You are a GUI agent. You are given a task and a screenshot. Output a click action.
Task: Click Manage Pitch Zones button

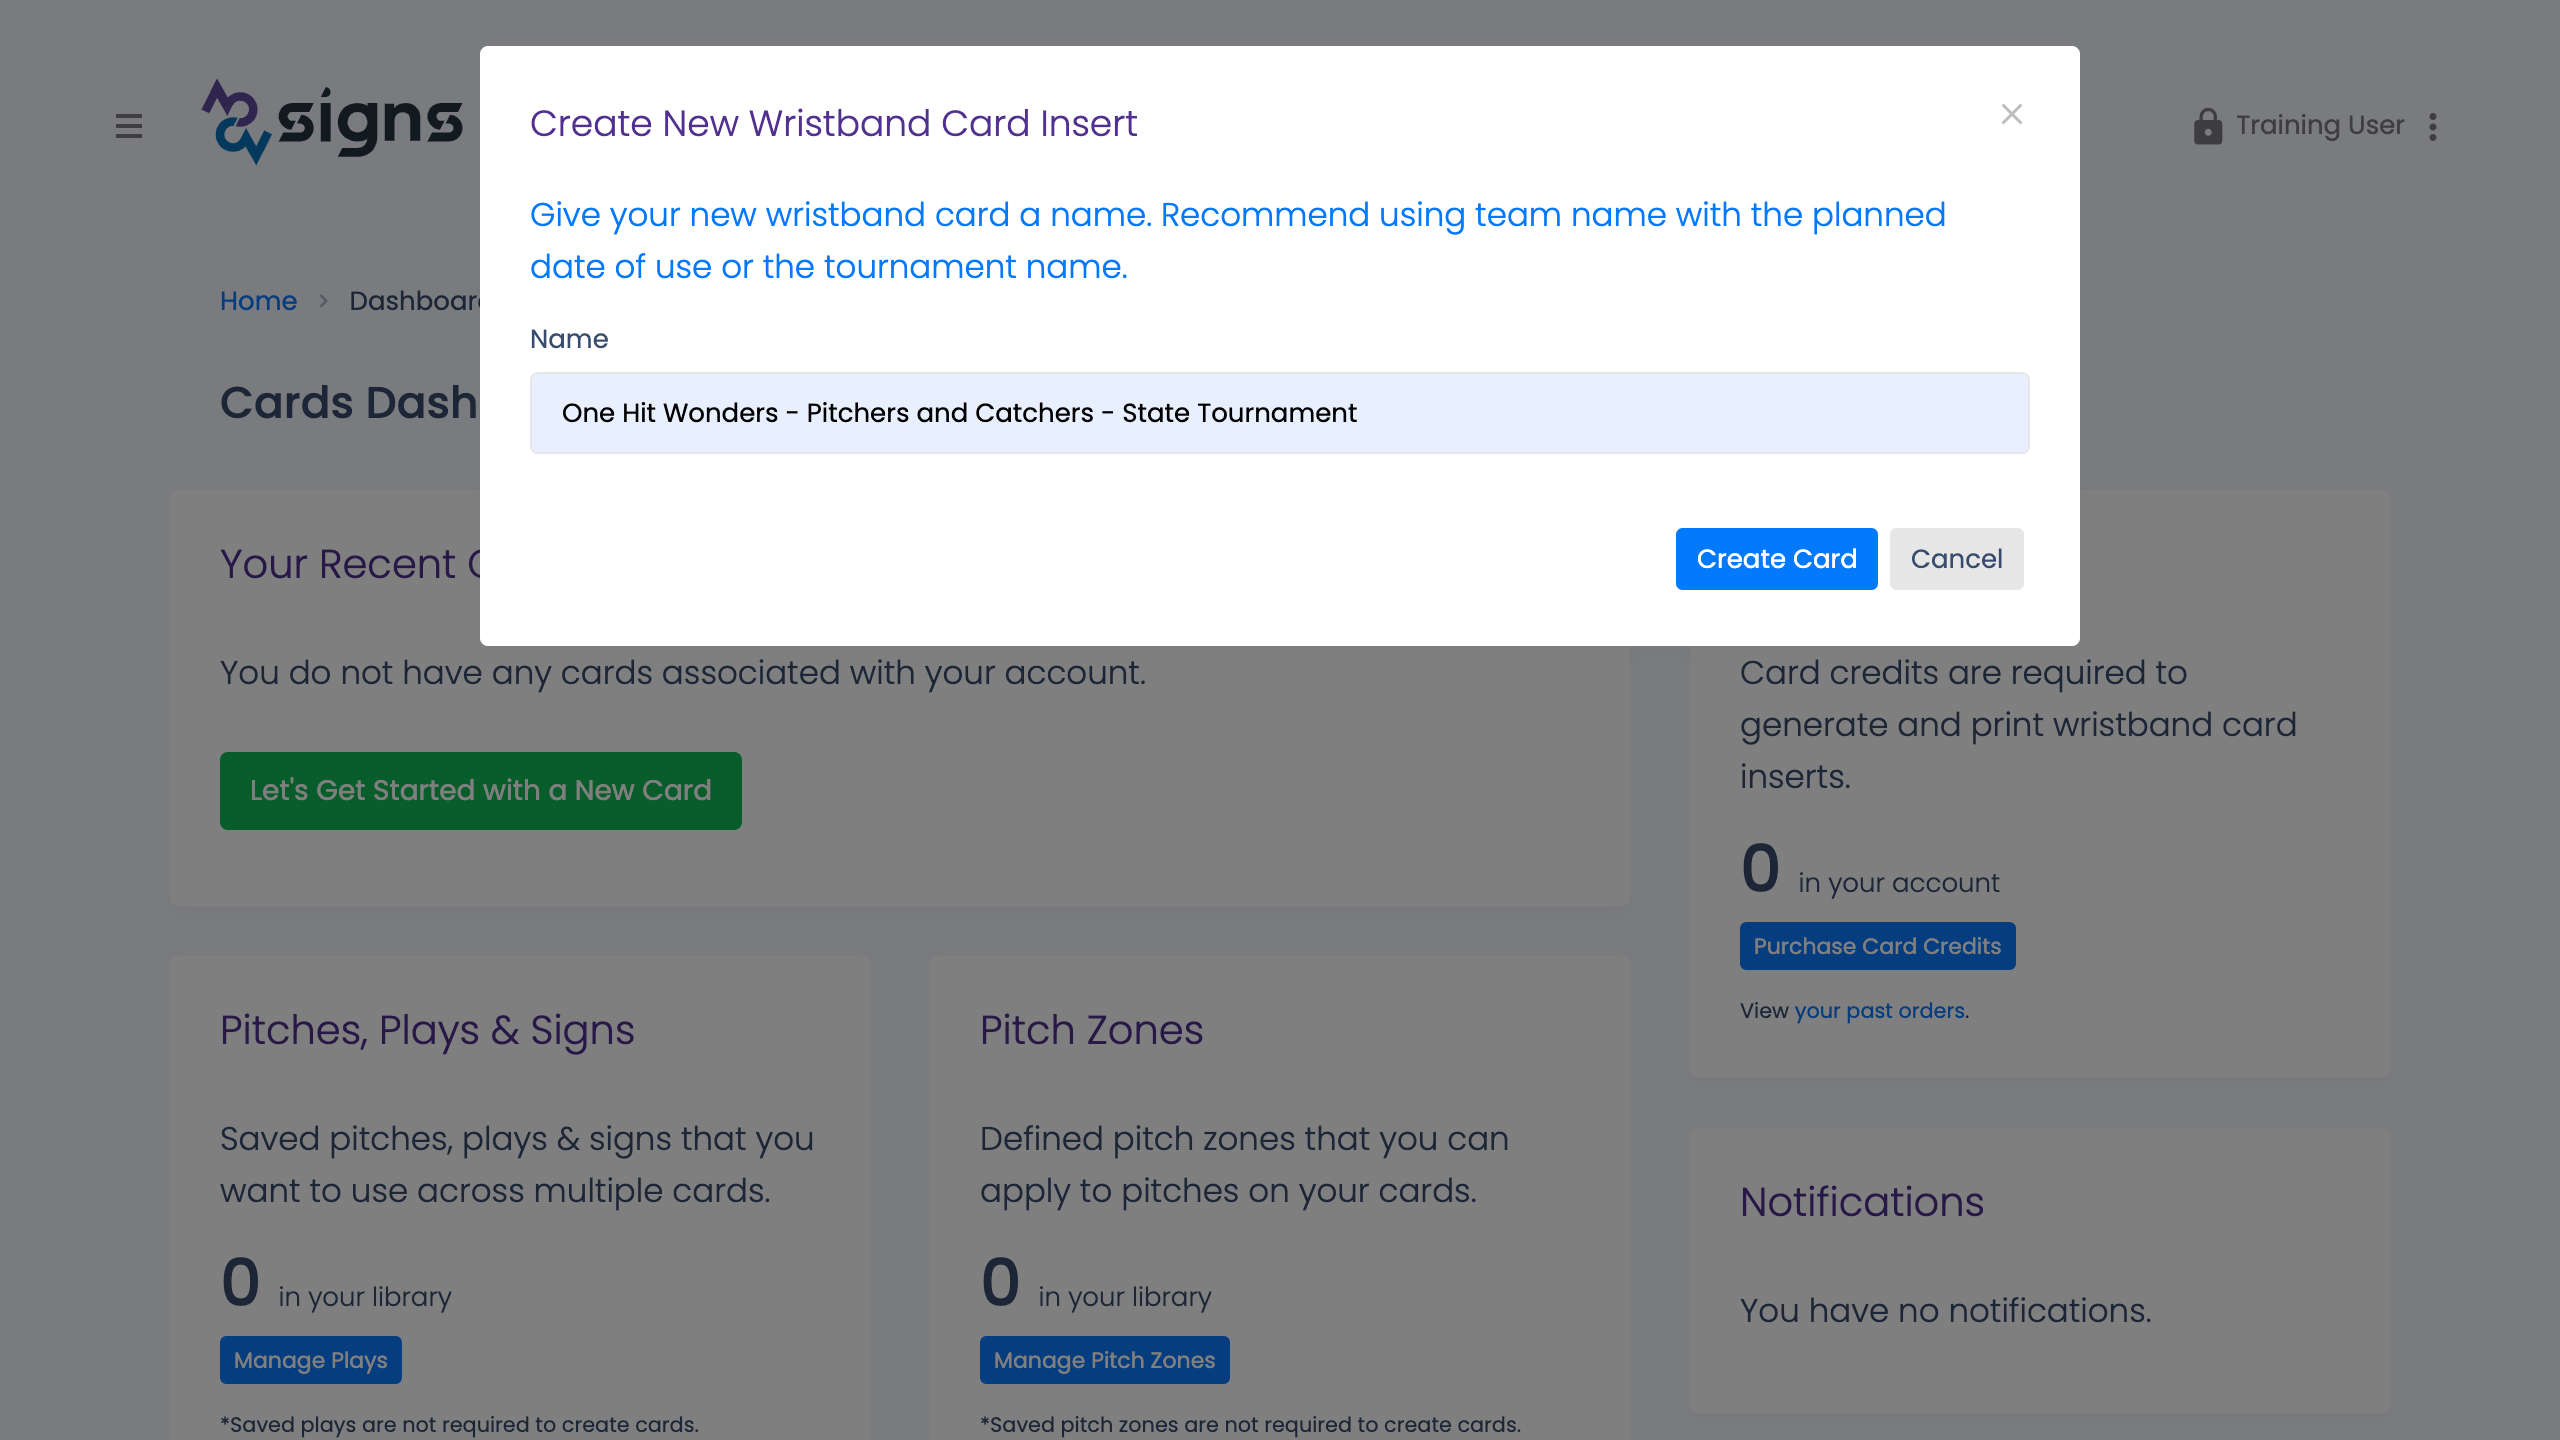(1104, 1360)
